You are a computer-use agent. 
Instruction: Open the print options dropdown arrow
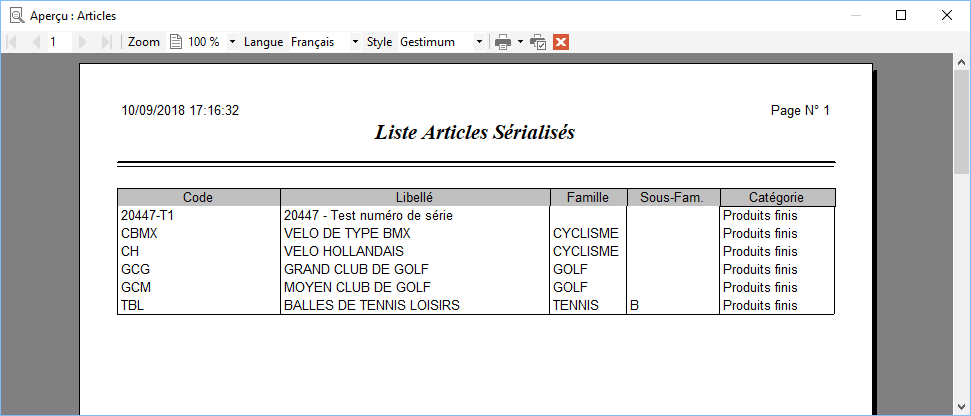coord(520,42)
